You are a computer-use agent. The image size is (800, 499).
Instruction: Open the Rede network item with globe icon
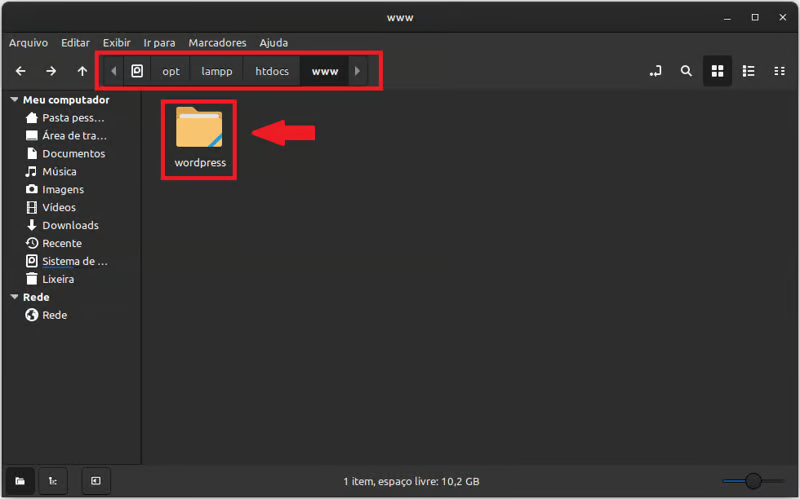tap(46, 315)
